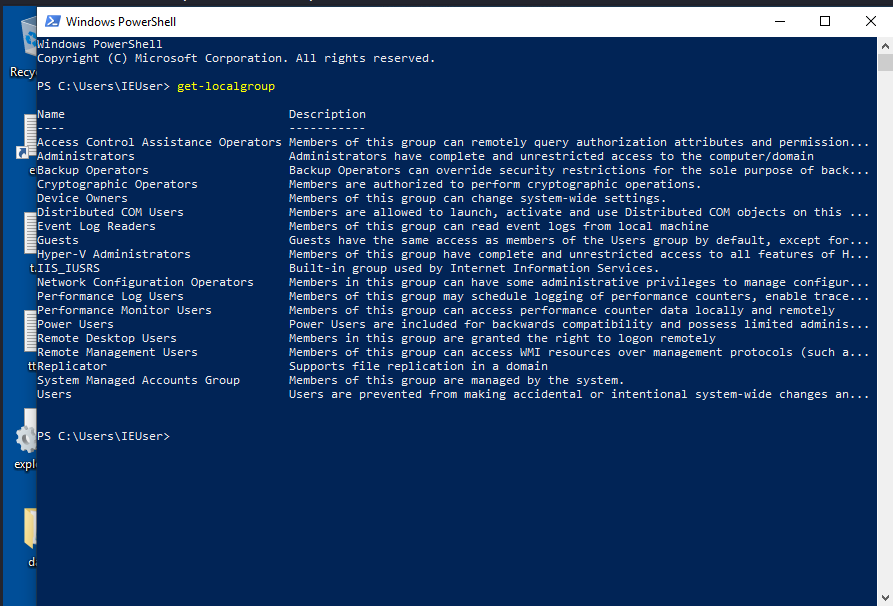Click the 'Device Owners' group name
This screenshot has width=893, height=606.
point(83,198)
